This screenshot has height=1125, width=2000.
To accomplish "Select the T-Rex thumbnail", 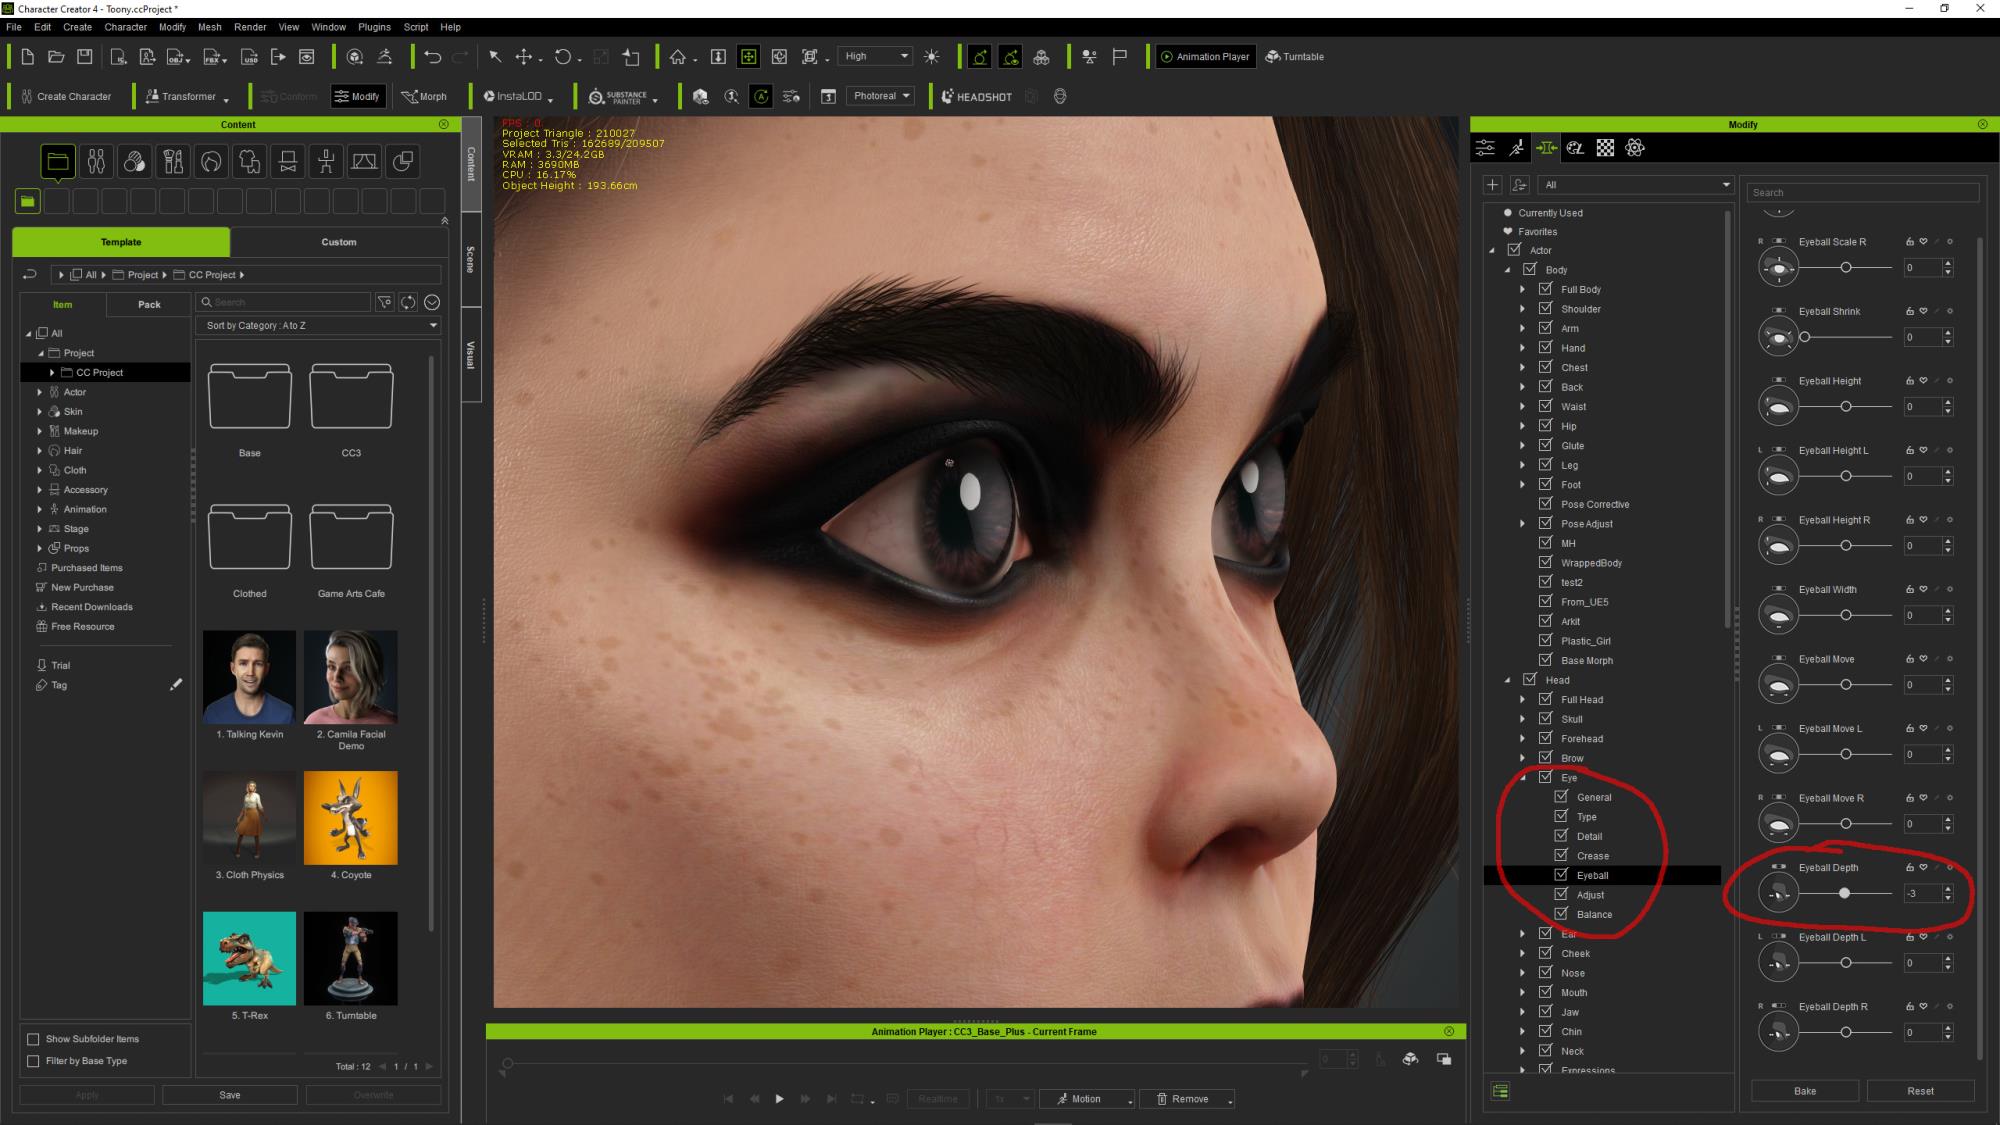I will pos(250,958).
